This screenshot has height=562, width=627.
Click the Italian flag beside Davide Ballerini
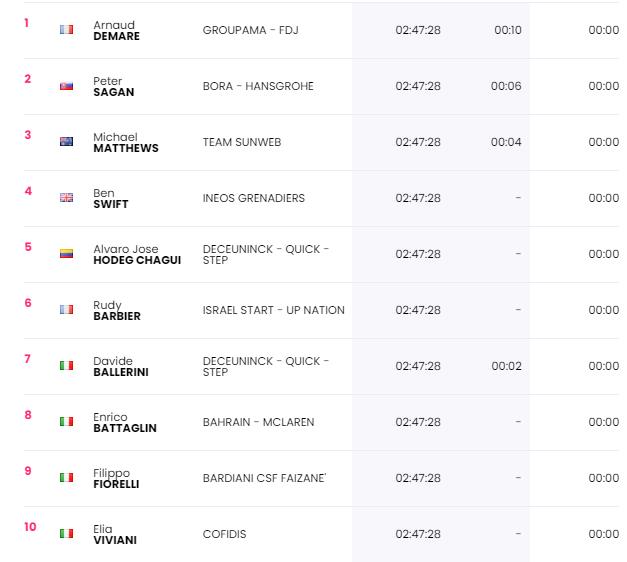(x=66, y=366)
